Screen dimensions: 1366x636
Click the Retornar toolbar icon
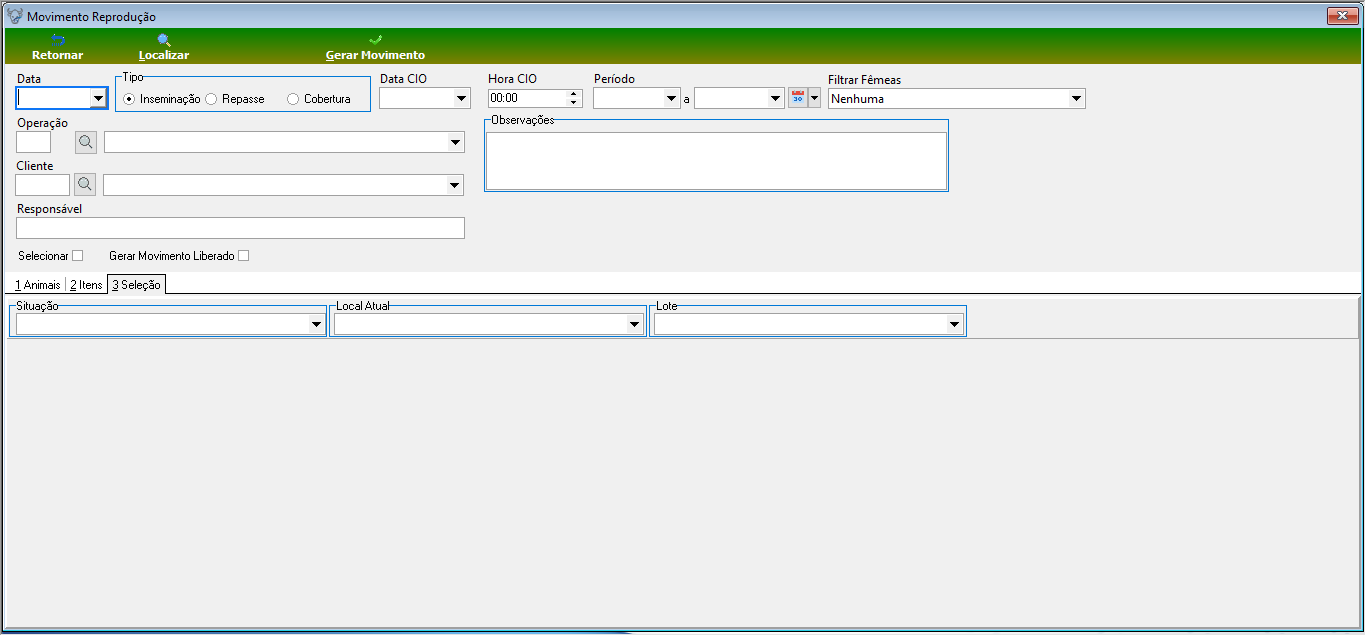pyautogui.click(x=57, y=40)
